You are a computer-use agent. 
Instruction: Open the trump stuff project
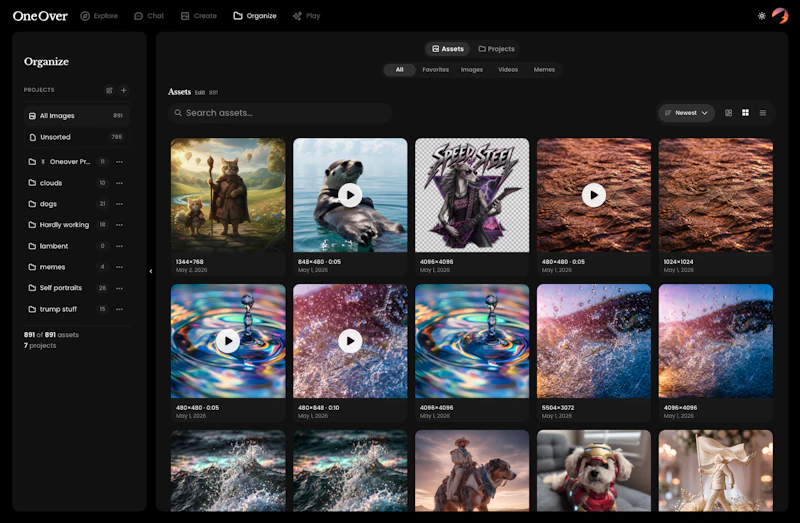point(58,309)
